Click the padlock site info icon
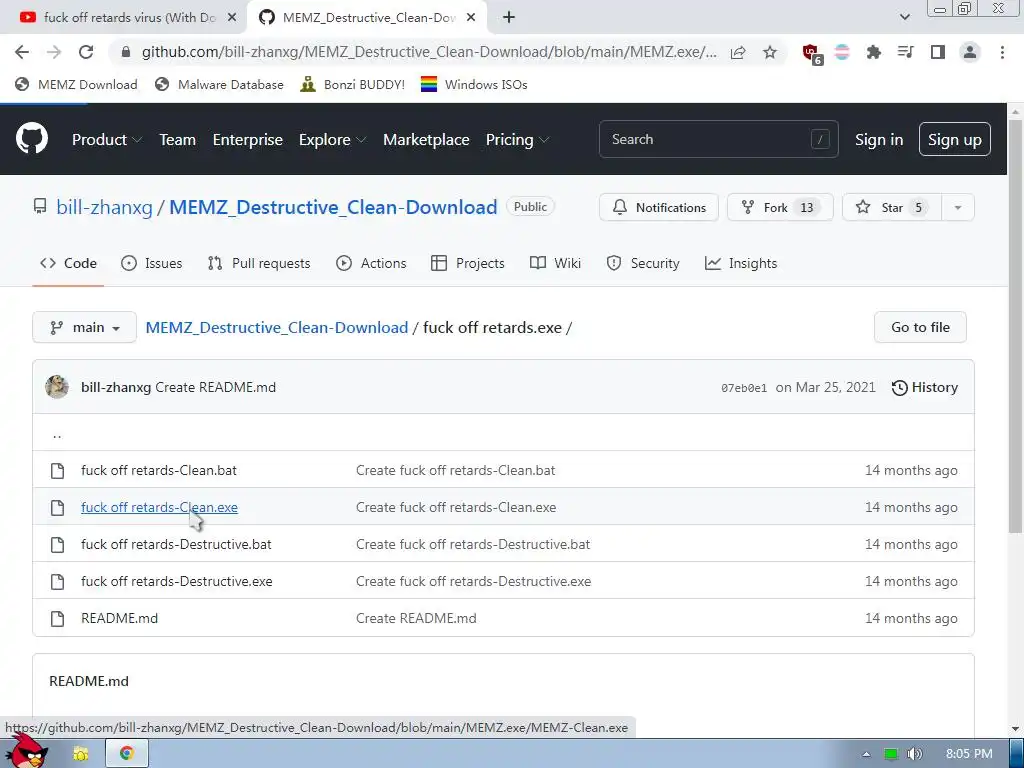The width and height of the screenshot is (1024, 768). coord(127,52)
